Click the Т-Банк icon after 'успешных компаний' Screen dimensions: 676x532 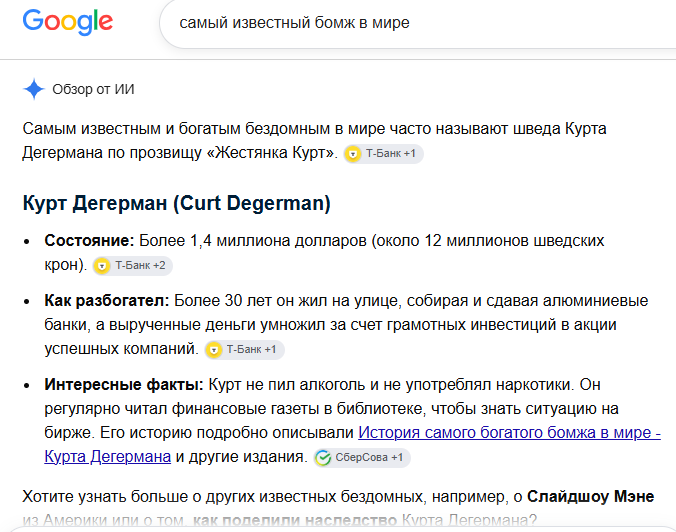[x=214, y=350]
